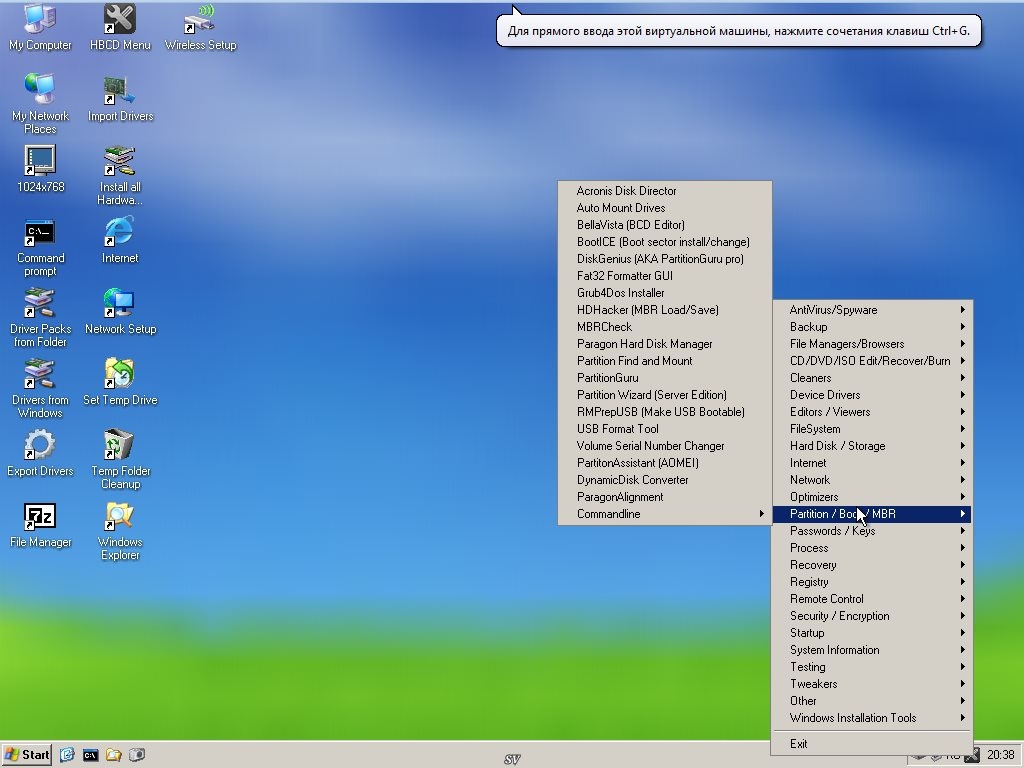Expand the Commandline submenu
This screenshot has height=768, width=1024.
click(x=609, y=514)
